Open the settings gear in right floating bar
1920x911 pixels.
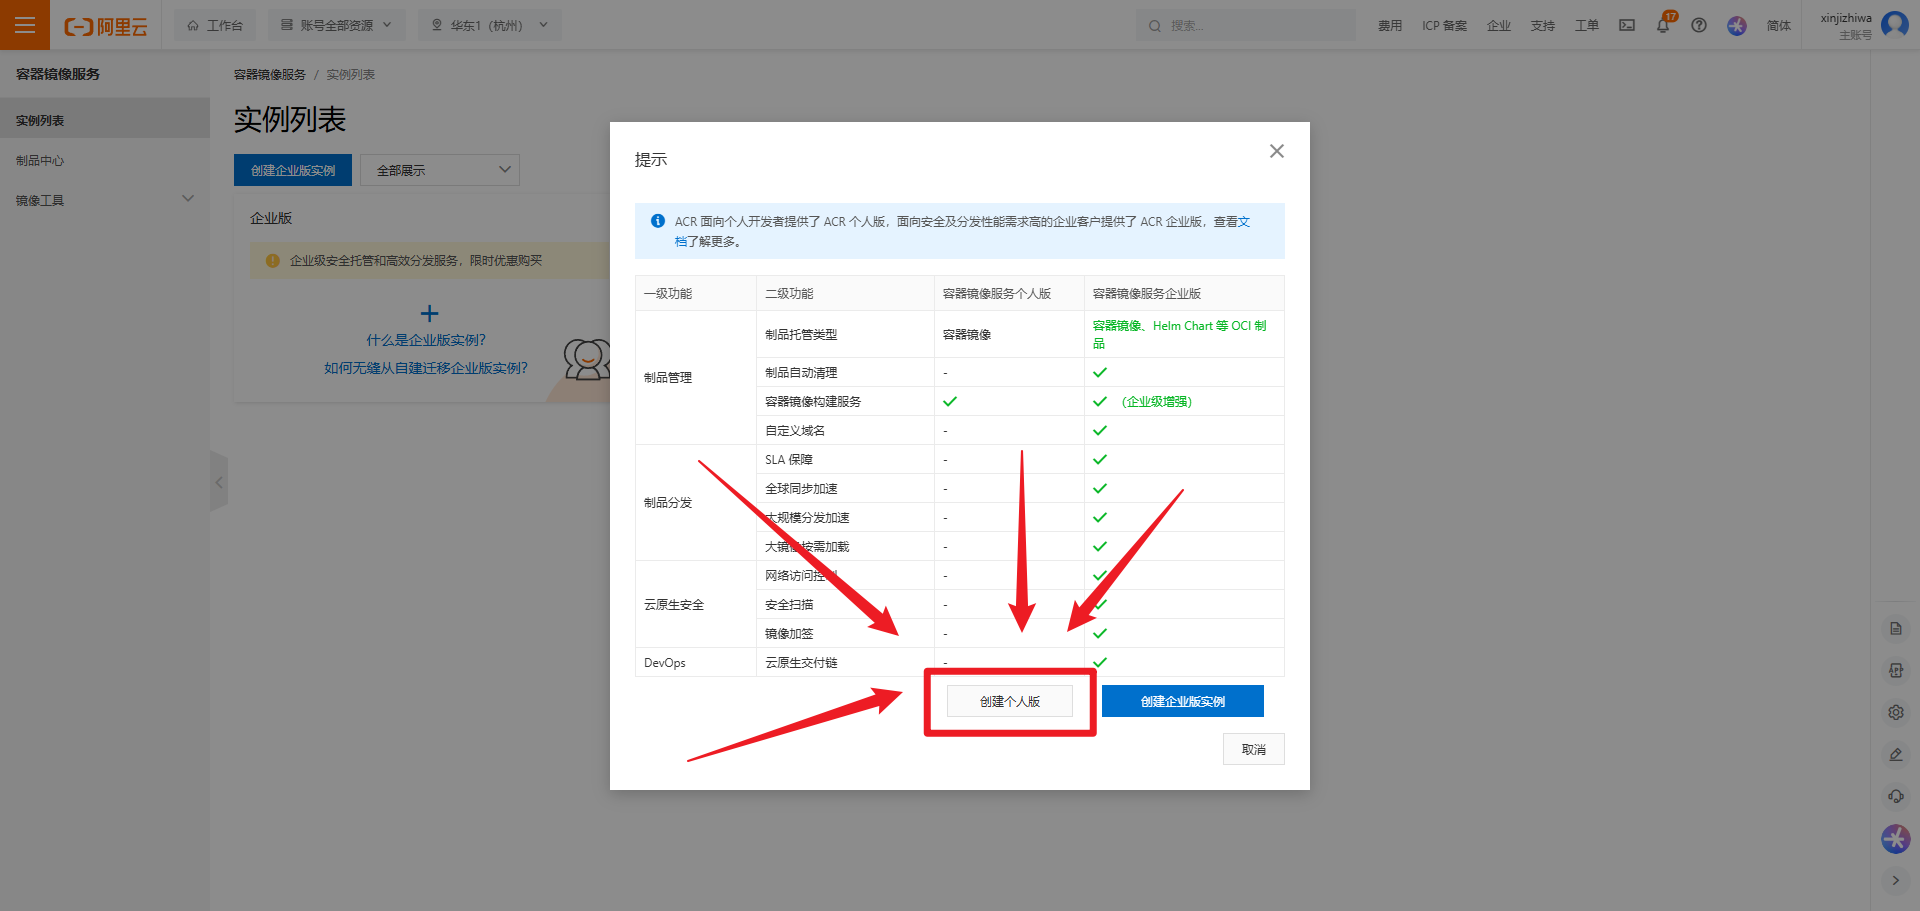1896,713
